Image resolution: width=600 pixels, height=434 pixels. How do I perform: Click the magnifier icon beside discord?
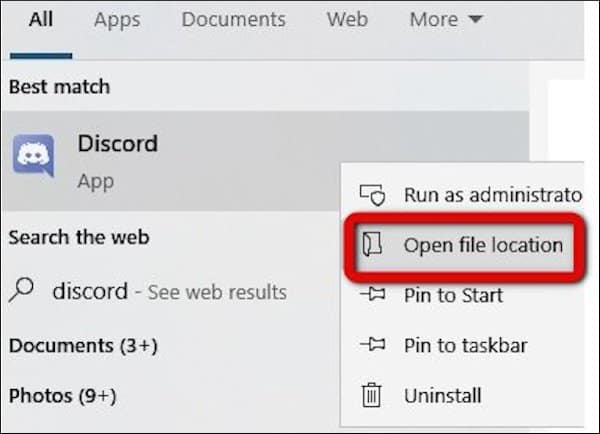tap(21, 290)
